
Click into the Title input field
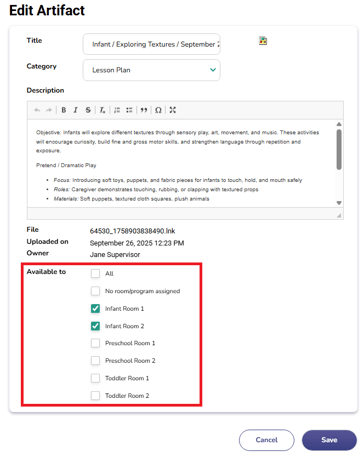point(152,44)
